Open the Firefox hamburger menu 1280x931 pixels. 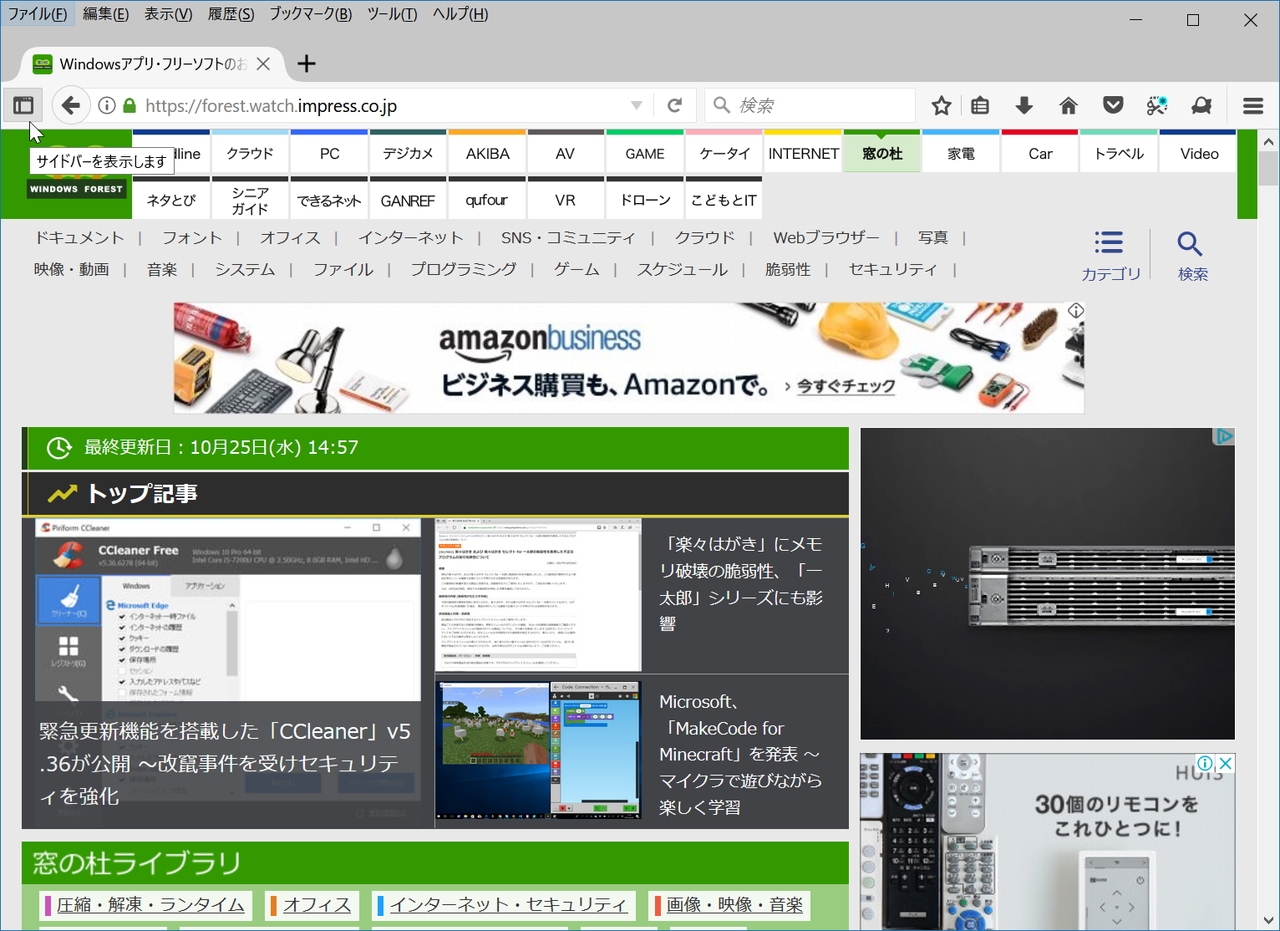click(x=1252, y=104)
